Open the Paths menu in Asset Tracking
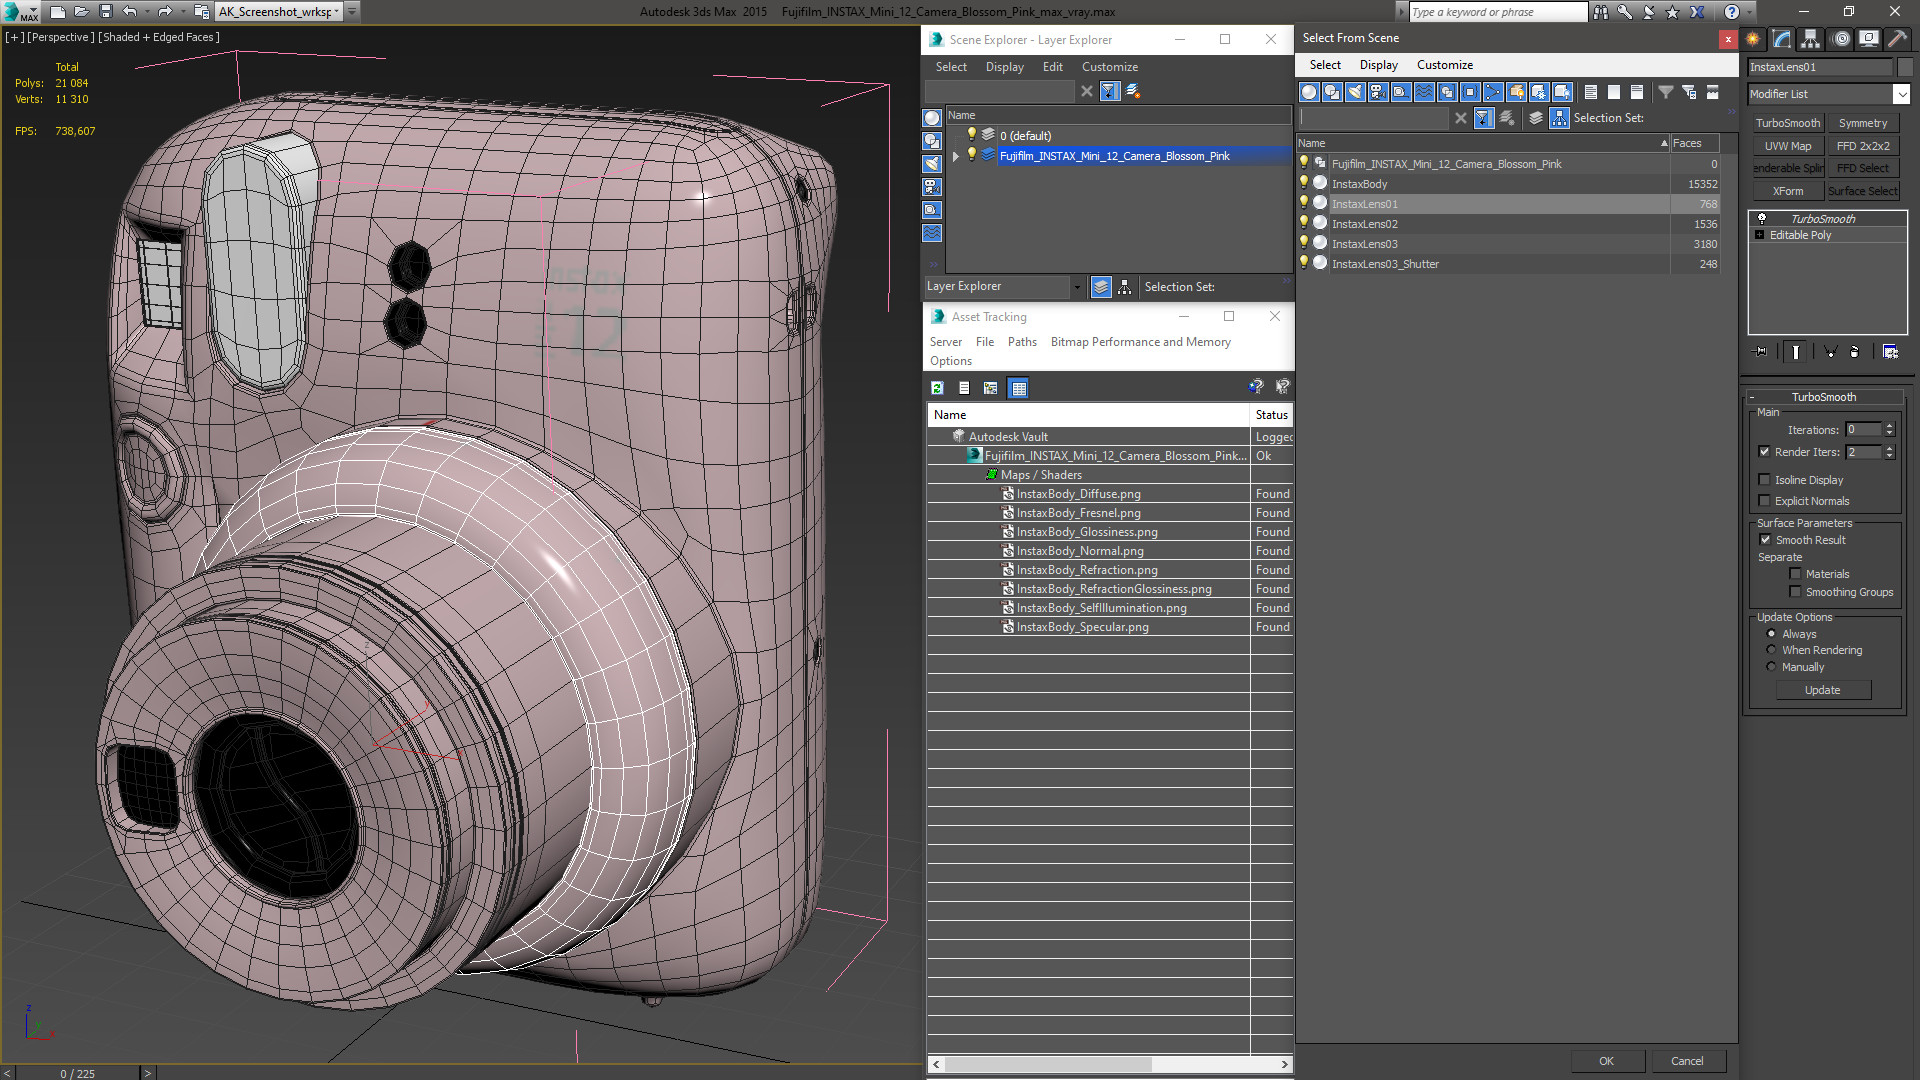Image resolution: width=1920 pixels, height=1080 pixels. [1022, 342]
